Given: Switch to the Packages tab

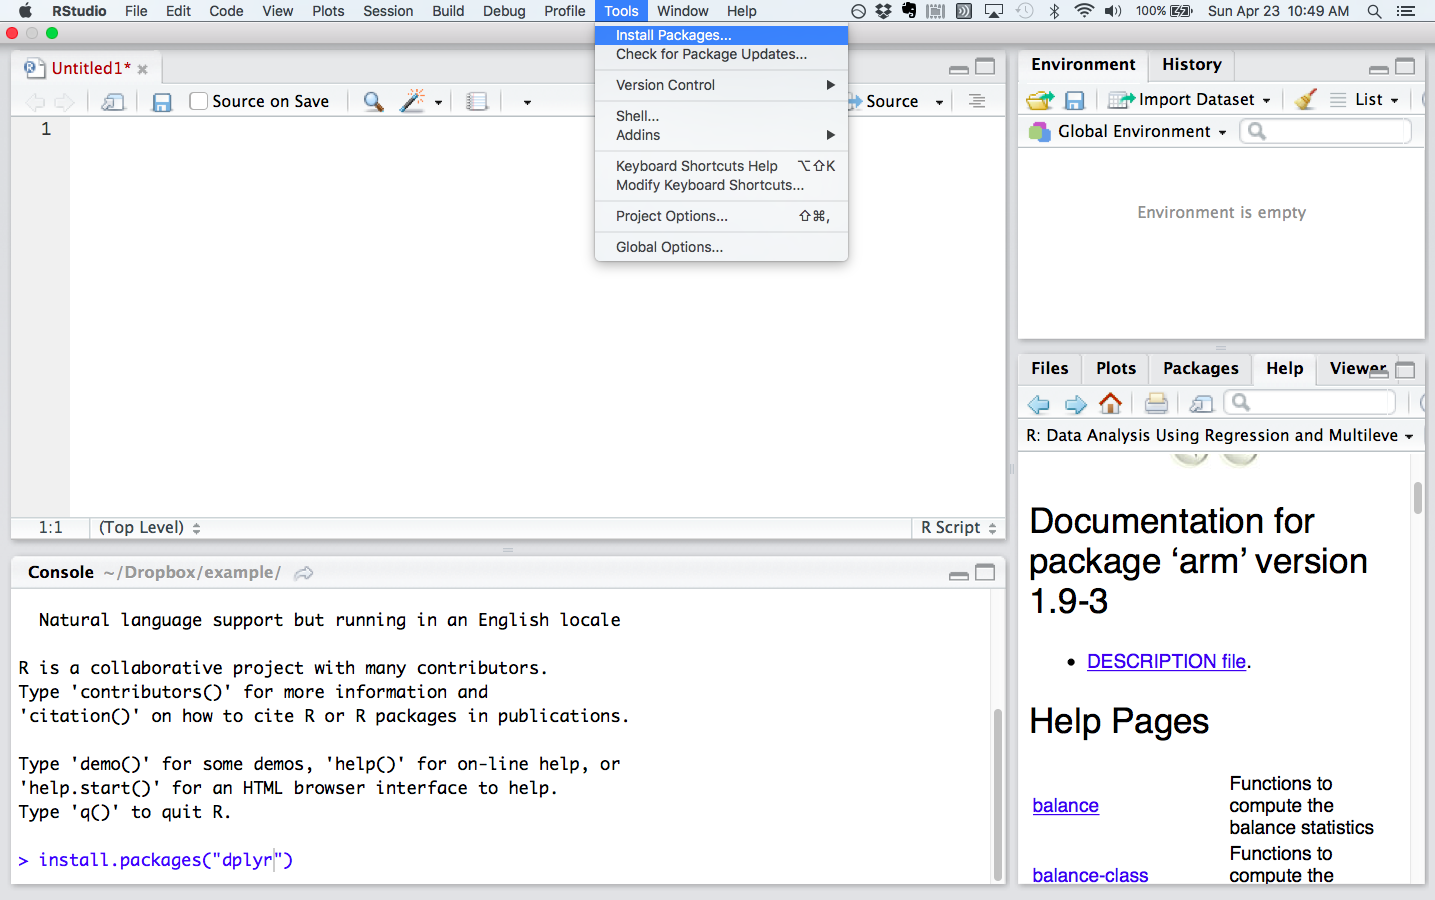Looking at the screenshot, I should 1200,369.
